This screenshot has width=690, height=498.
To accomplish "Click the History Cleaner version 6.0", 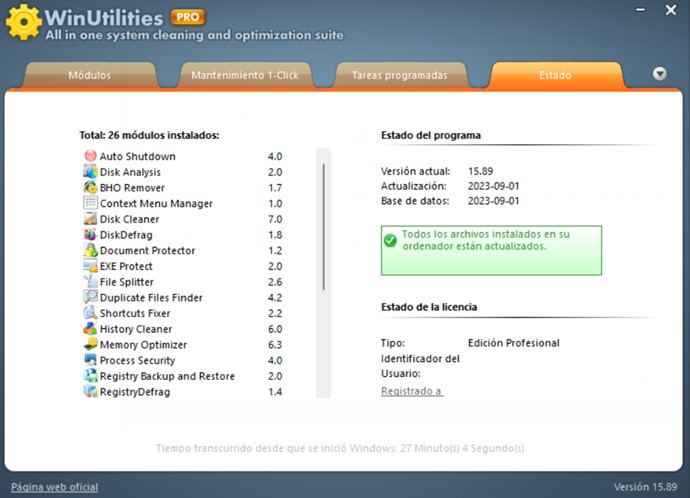I will 275,329.
